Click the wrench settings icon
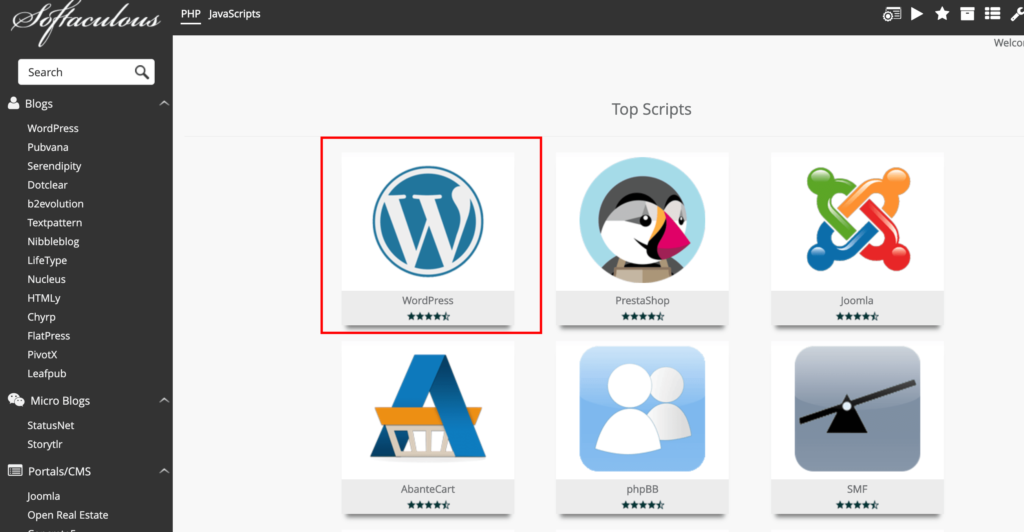1024x532 pixels. pyautogui.click(x=1017, y=14)
